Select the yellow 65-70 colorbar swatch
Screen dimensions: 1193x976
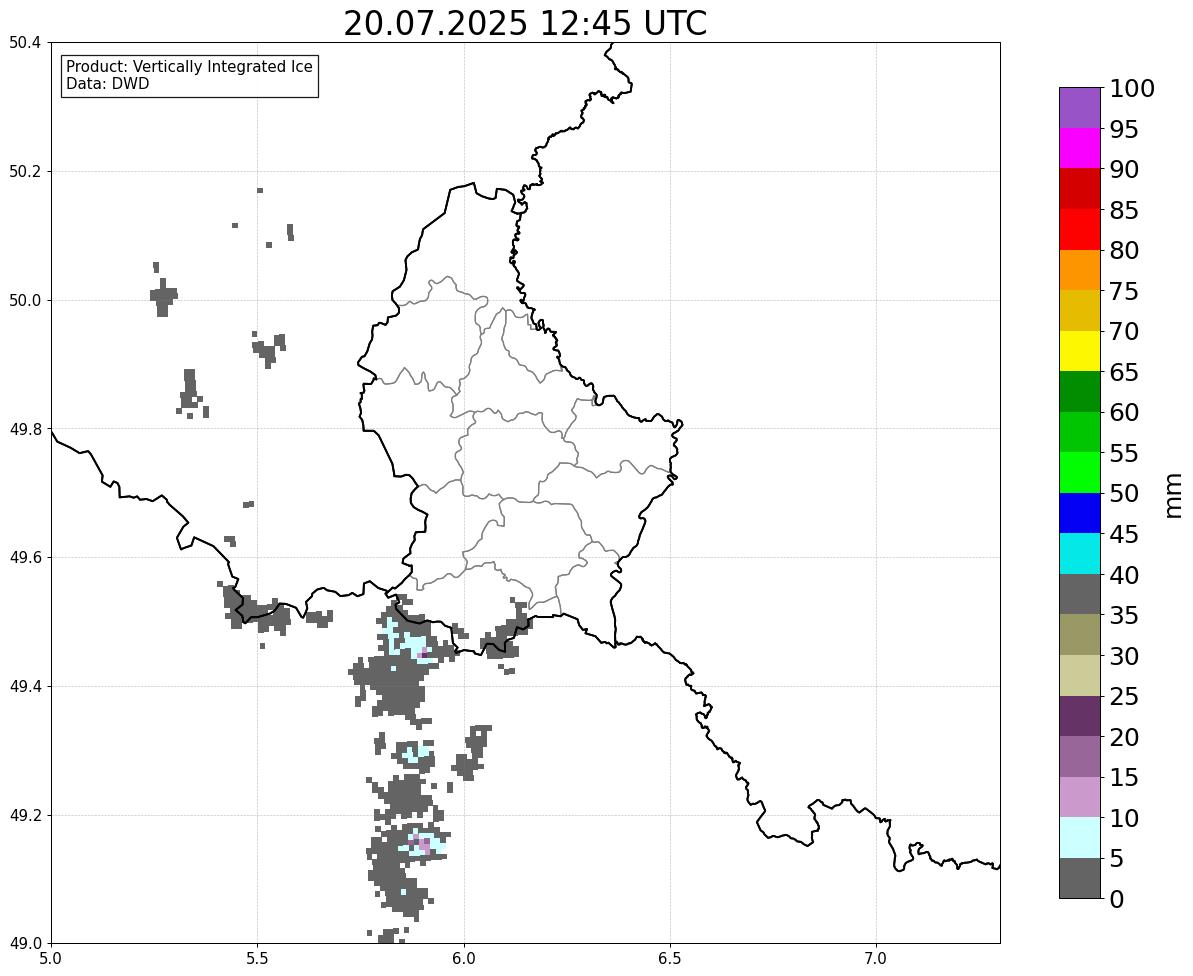pyautogui.click(x=1080, y=351)
